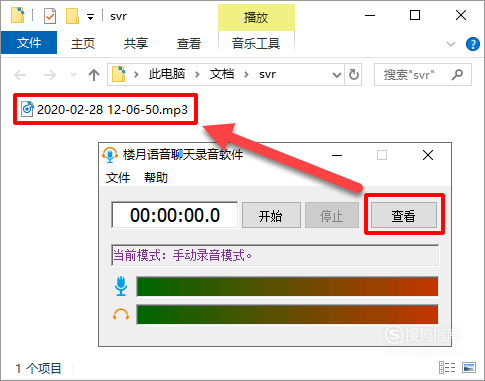Open recent locations dropdown arrow
Screen dimensions: 485x381
(73, 75)
